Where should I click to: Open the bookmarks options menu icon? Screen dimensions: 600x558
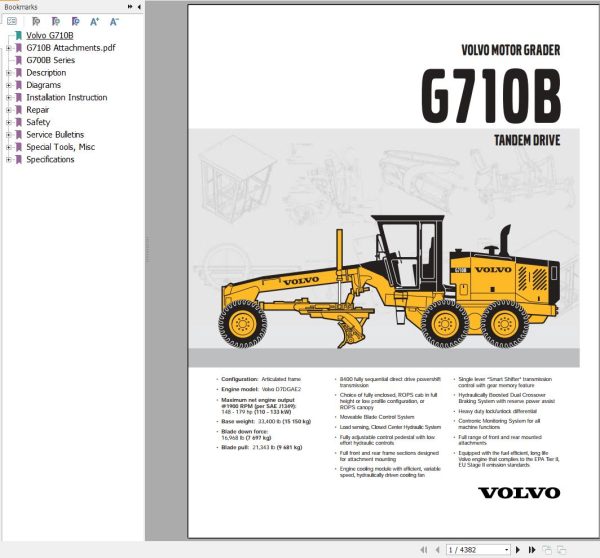[x=12, y=21]
